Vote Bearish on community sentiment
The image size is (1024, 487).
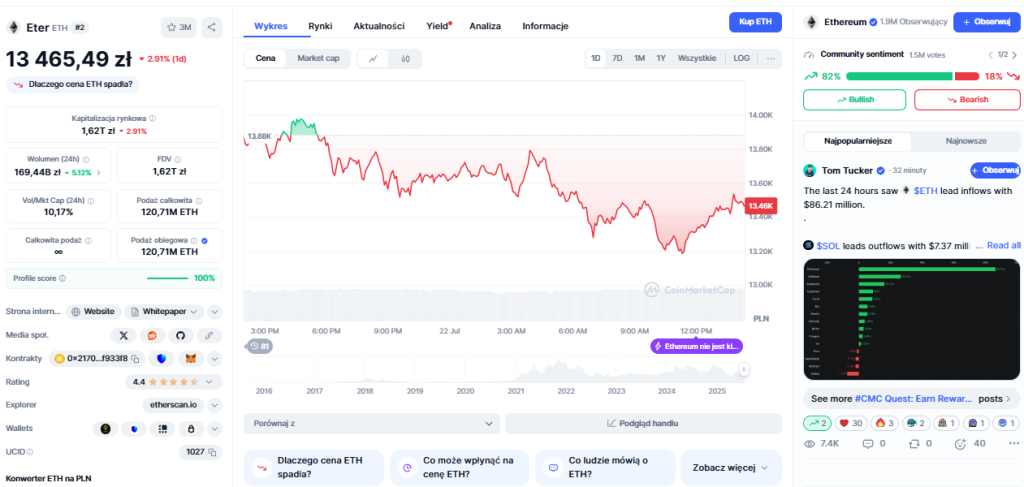coord(967,100)
